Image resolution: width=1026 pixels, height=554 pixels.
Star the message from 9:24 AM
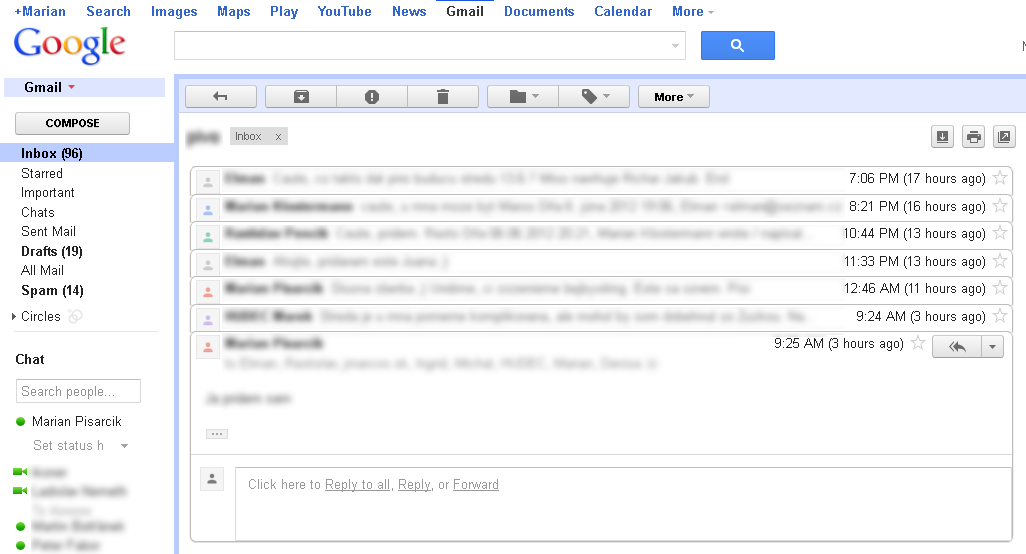[1000, 316]
